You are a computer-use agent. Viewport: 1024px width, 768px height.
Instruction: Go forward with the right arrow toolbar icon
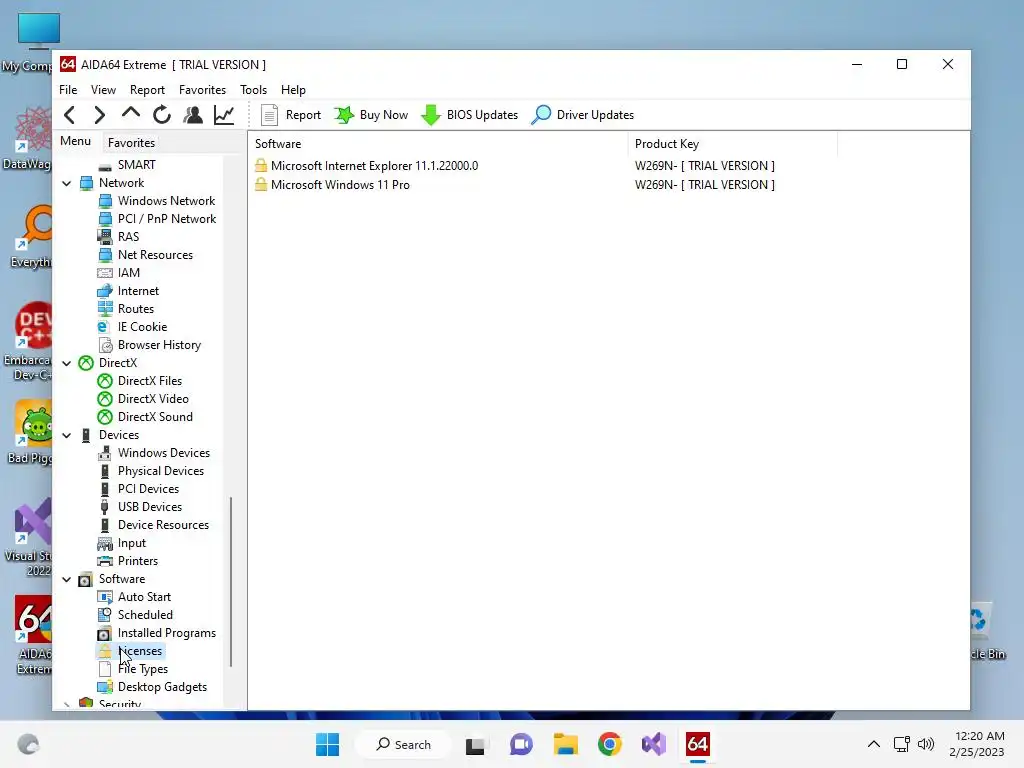point(99,115)
